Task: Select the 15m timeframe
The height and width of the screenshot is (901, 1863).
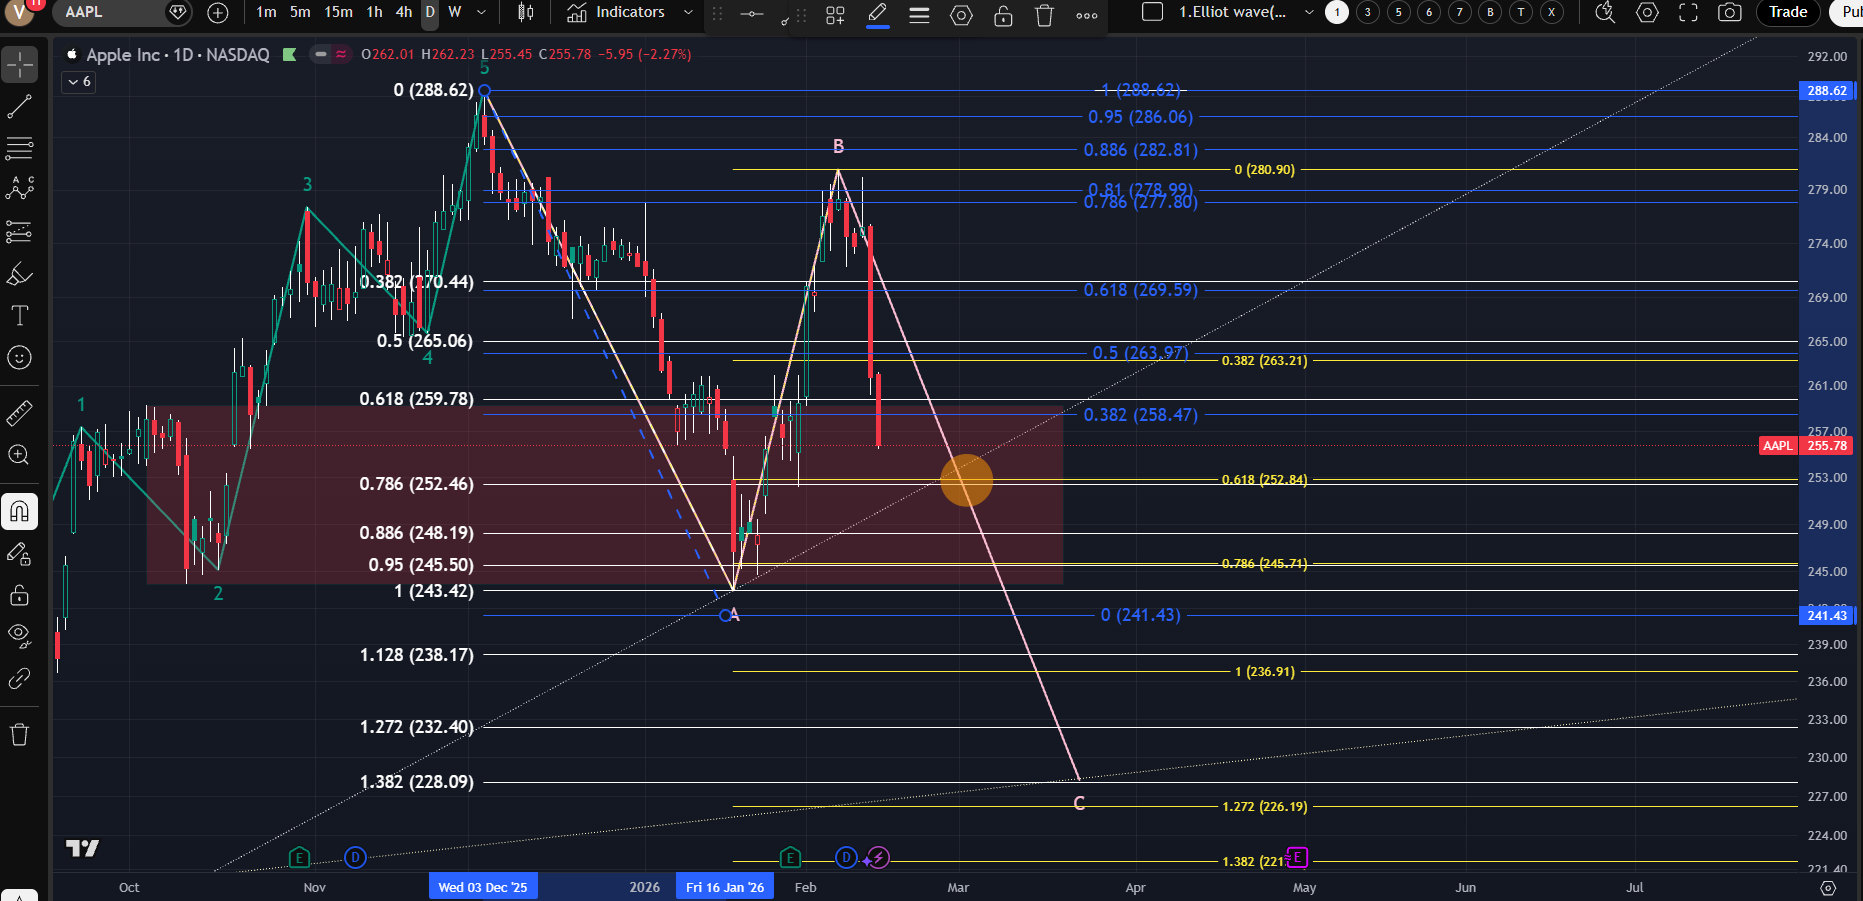Action: click(x=338, y=13)
